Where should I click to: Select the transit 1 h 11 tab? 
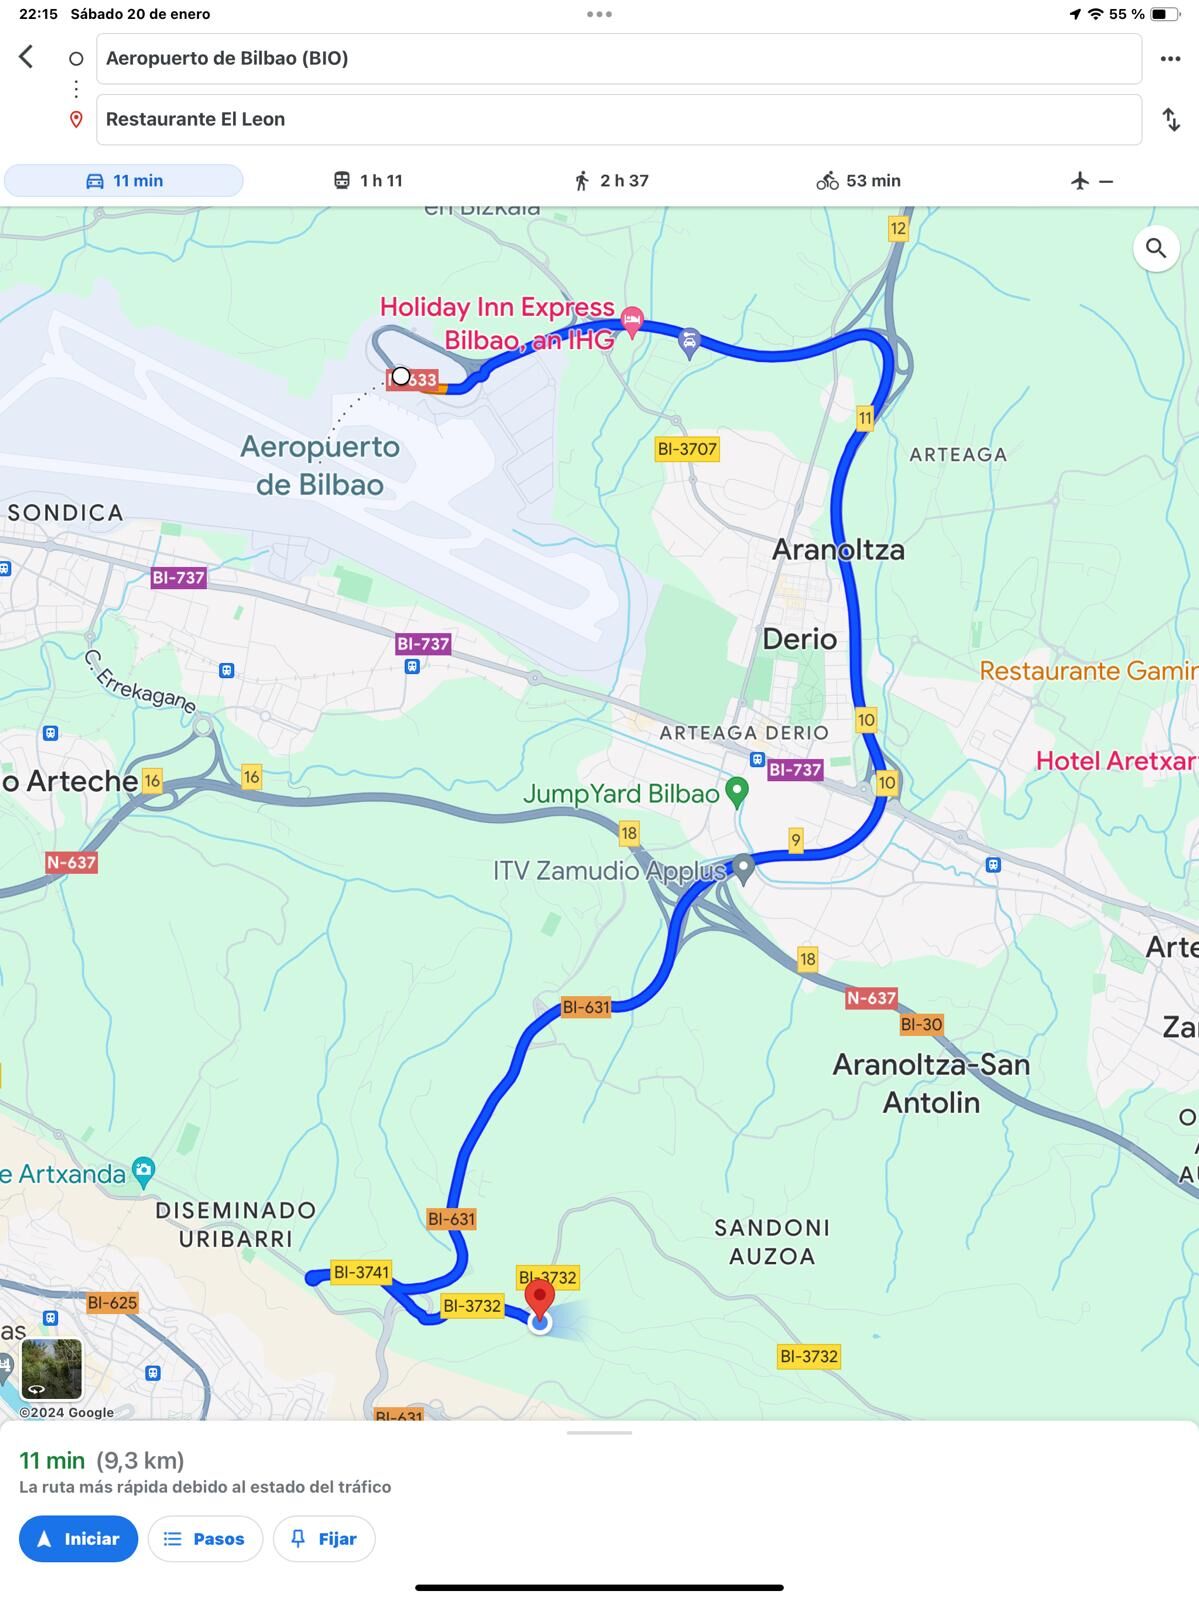pyautogui.click(x=367, y=181)
